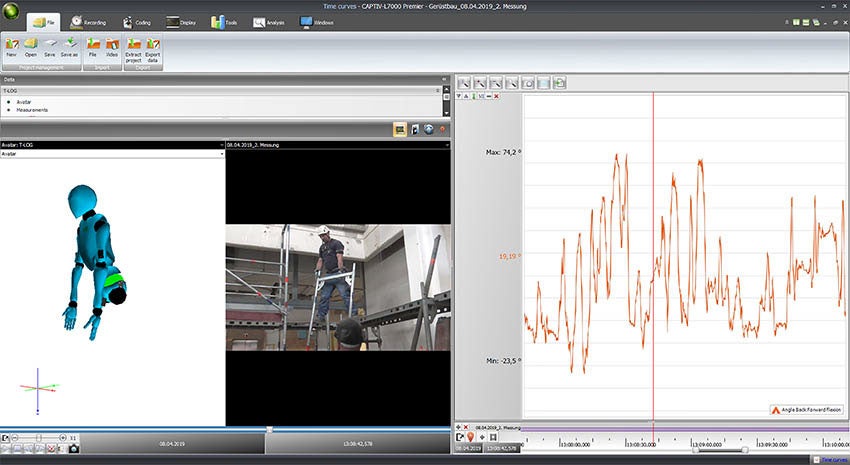Image resolution: width=850 pixels, height=465 pixels.
Task: Click the circular zoom tool in chart toolbar
Action: pos(527,83)
